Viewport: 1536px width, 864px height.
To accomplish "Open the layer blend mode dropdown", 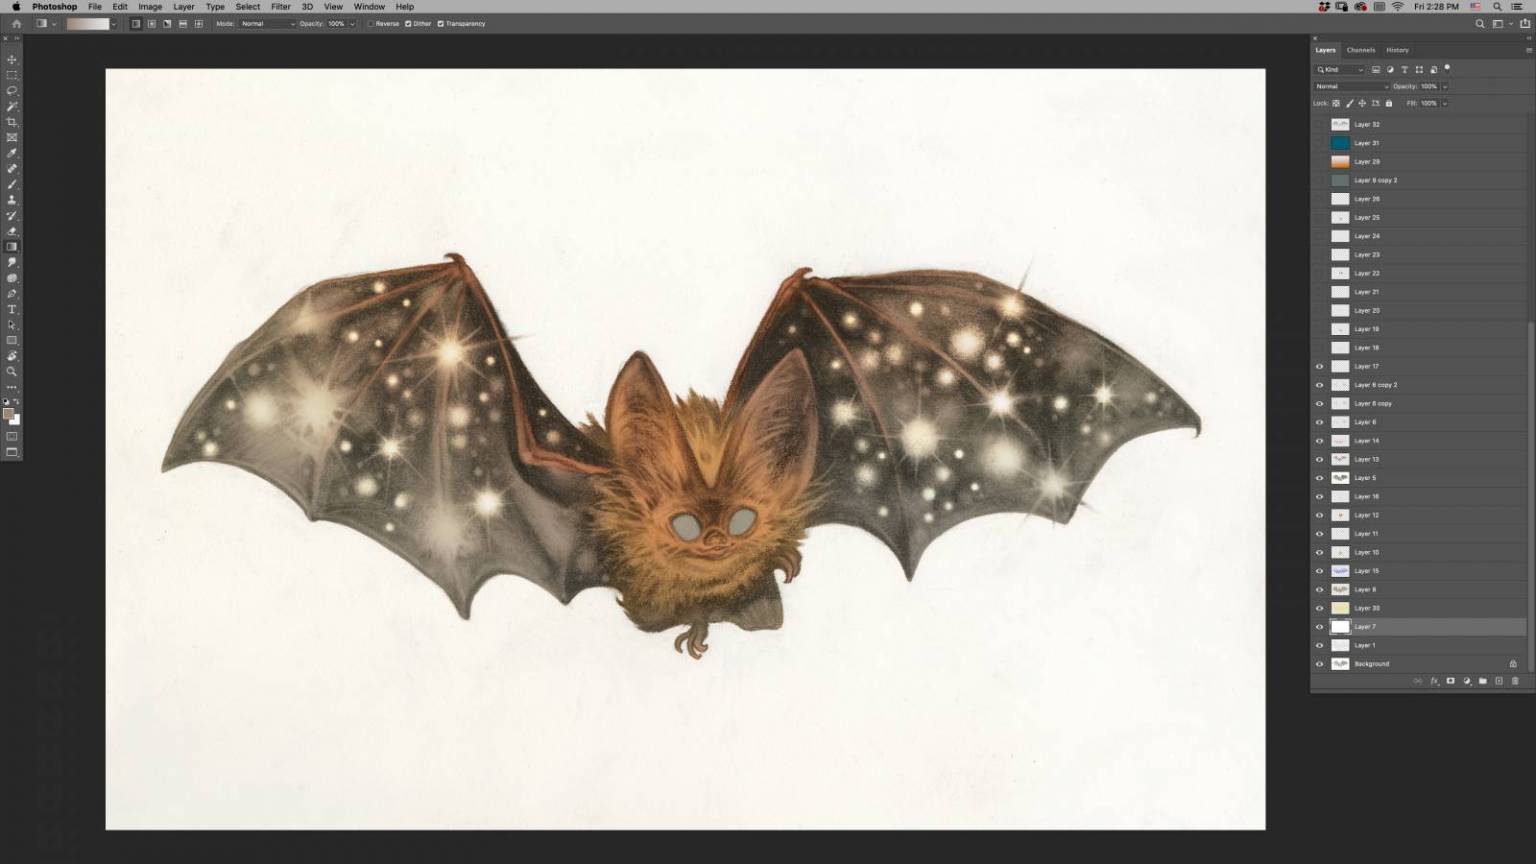I will point(1351,87).
